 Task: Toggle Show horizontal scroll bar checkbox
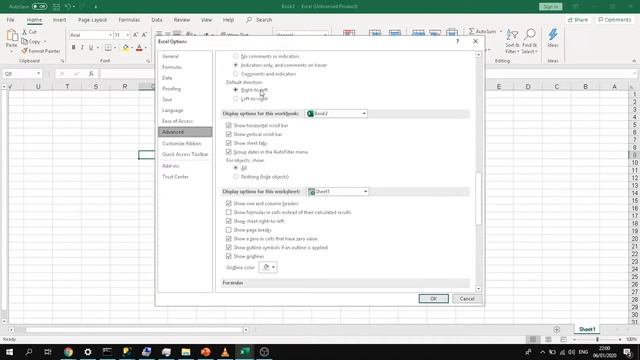point(229,125)
